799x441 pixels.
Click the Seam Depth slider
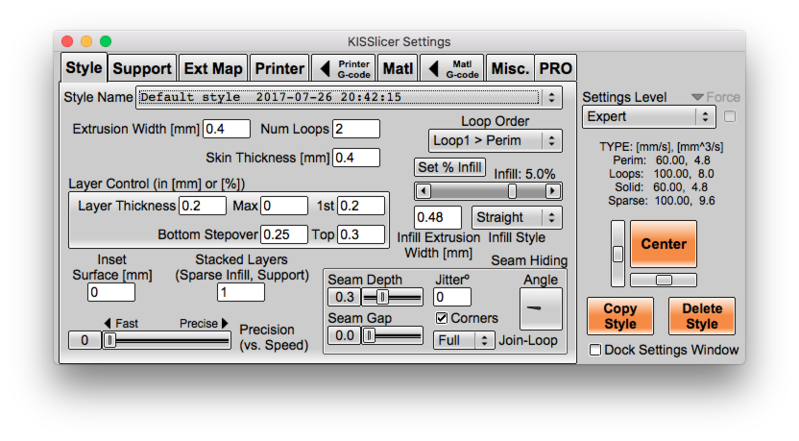point(392,297)
